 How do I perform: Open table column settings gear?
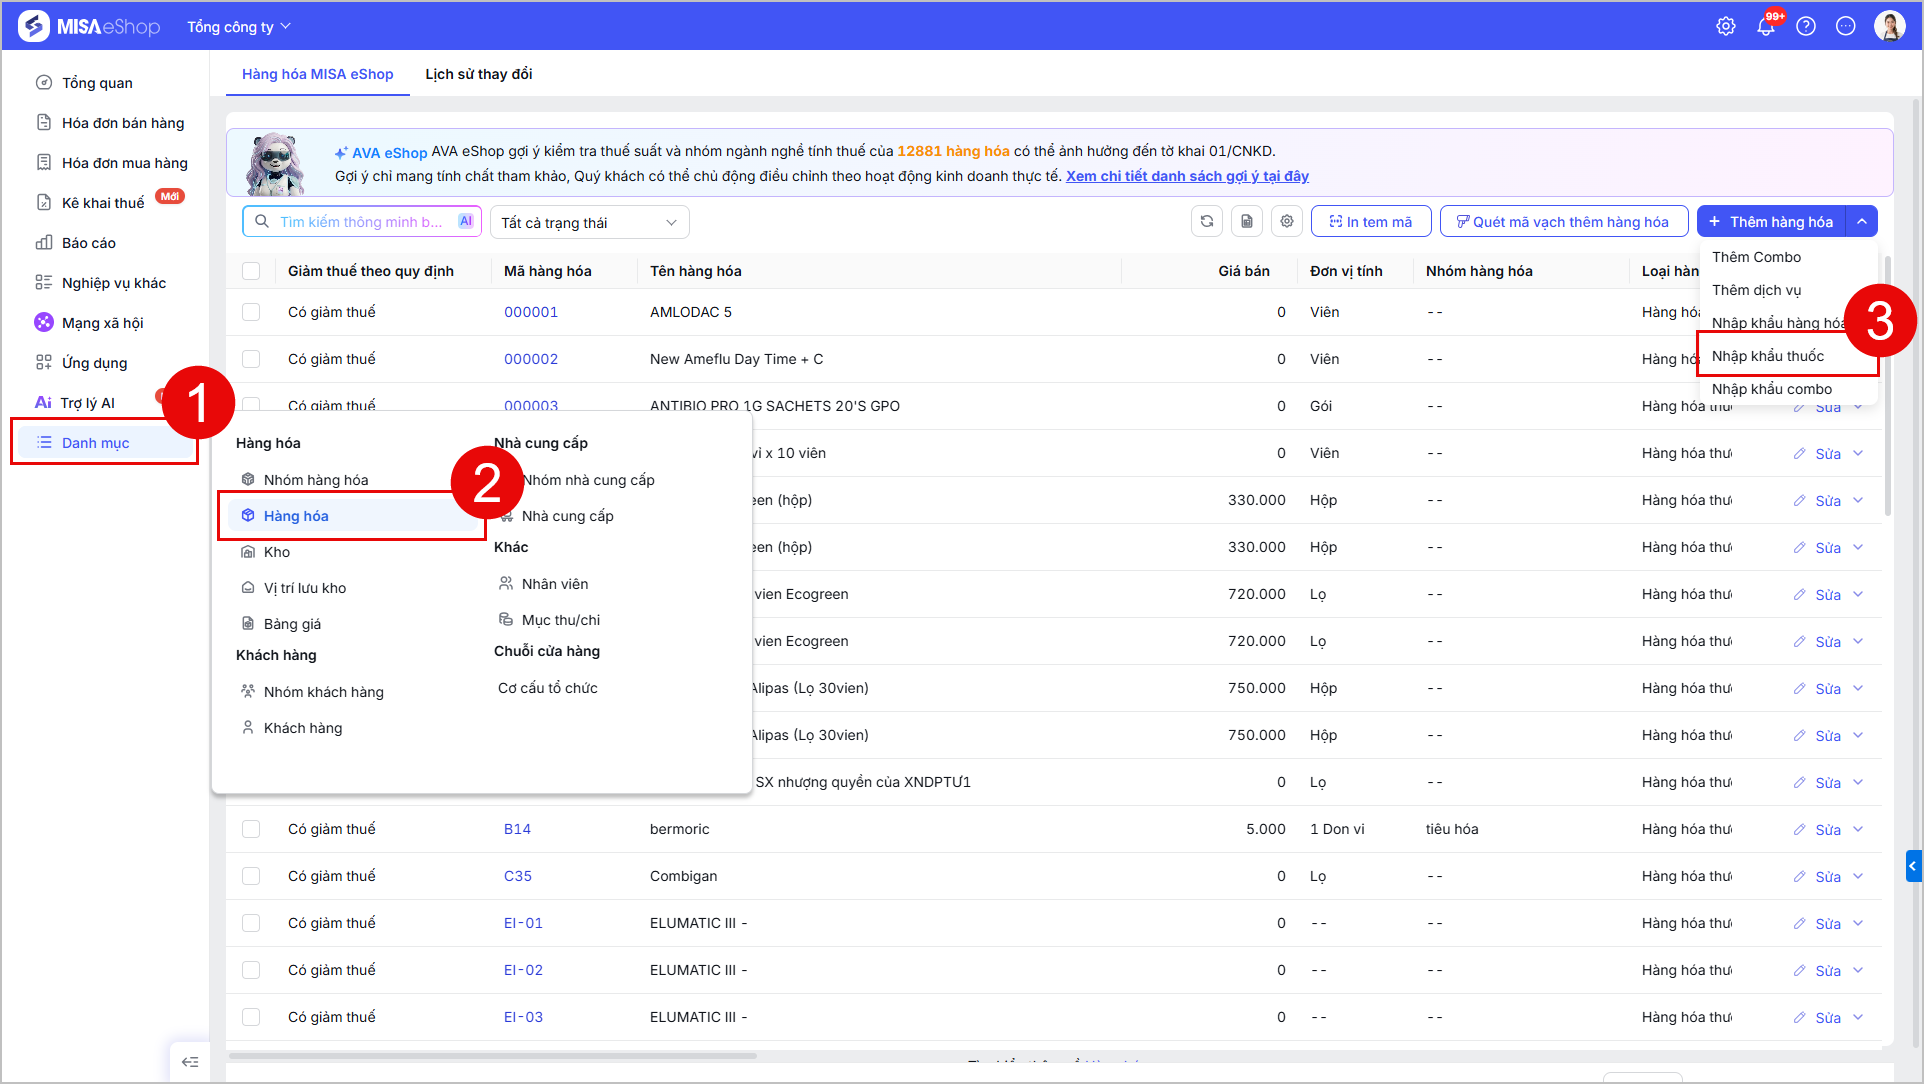tap(1287, 222)
